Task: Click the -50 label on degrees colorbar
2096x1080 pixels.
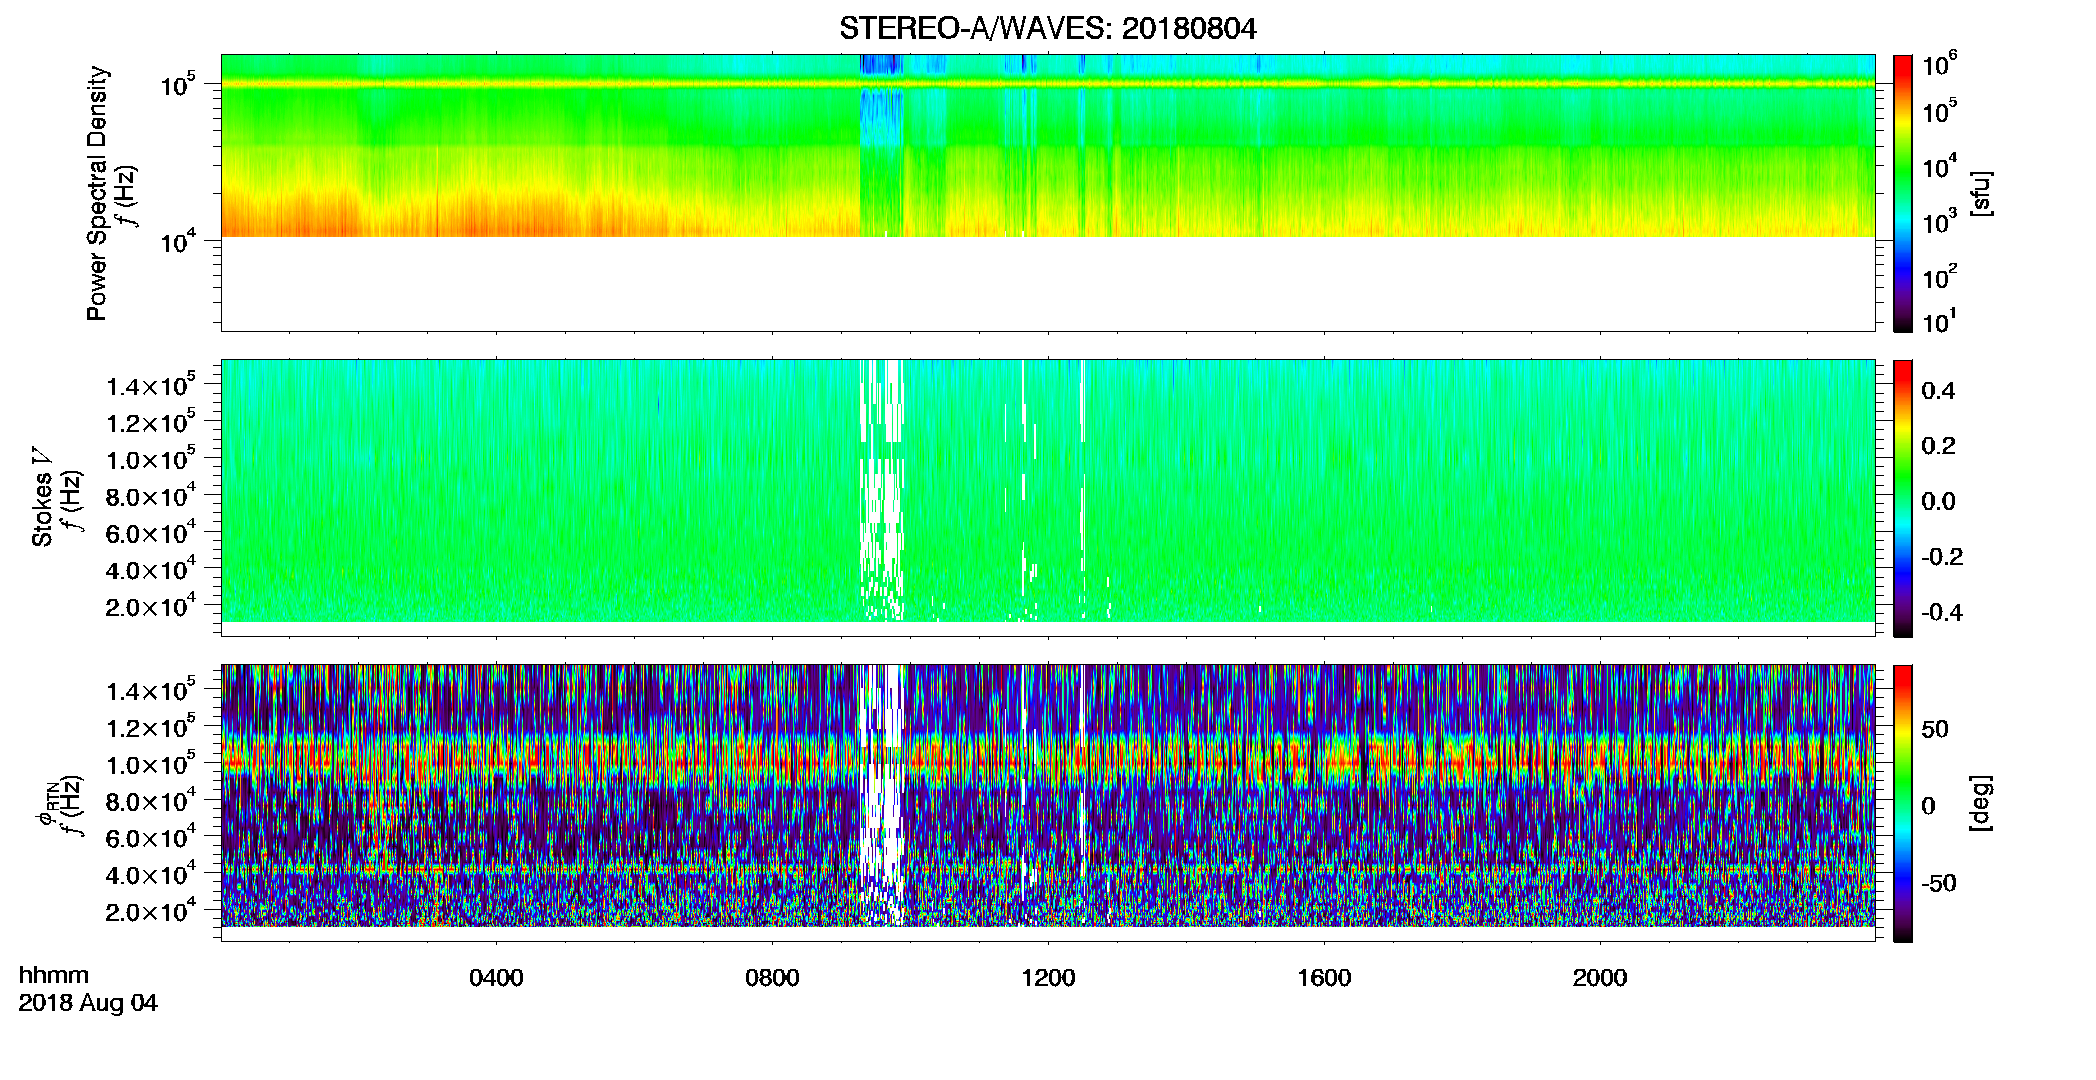Action: pyautogui.click(x=1939, y=884)
